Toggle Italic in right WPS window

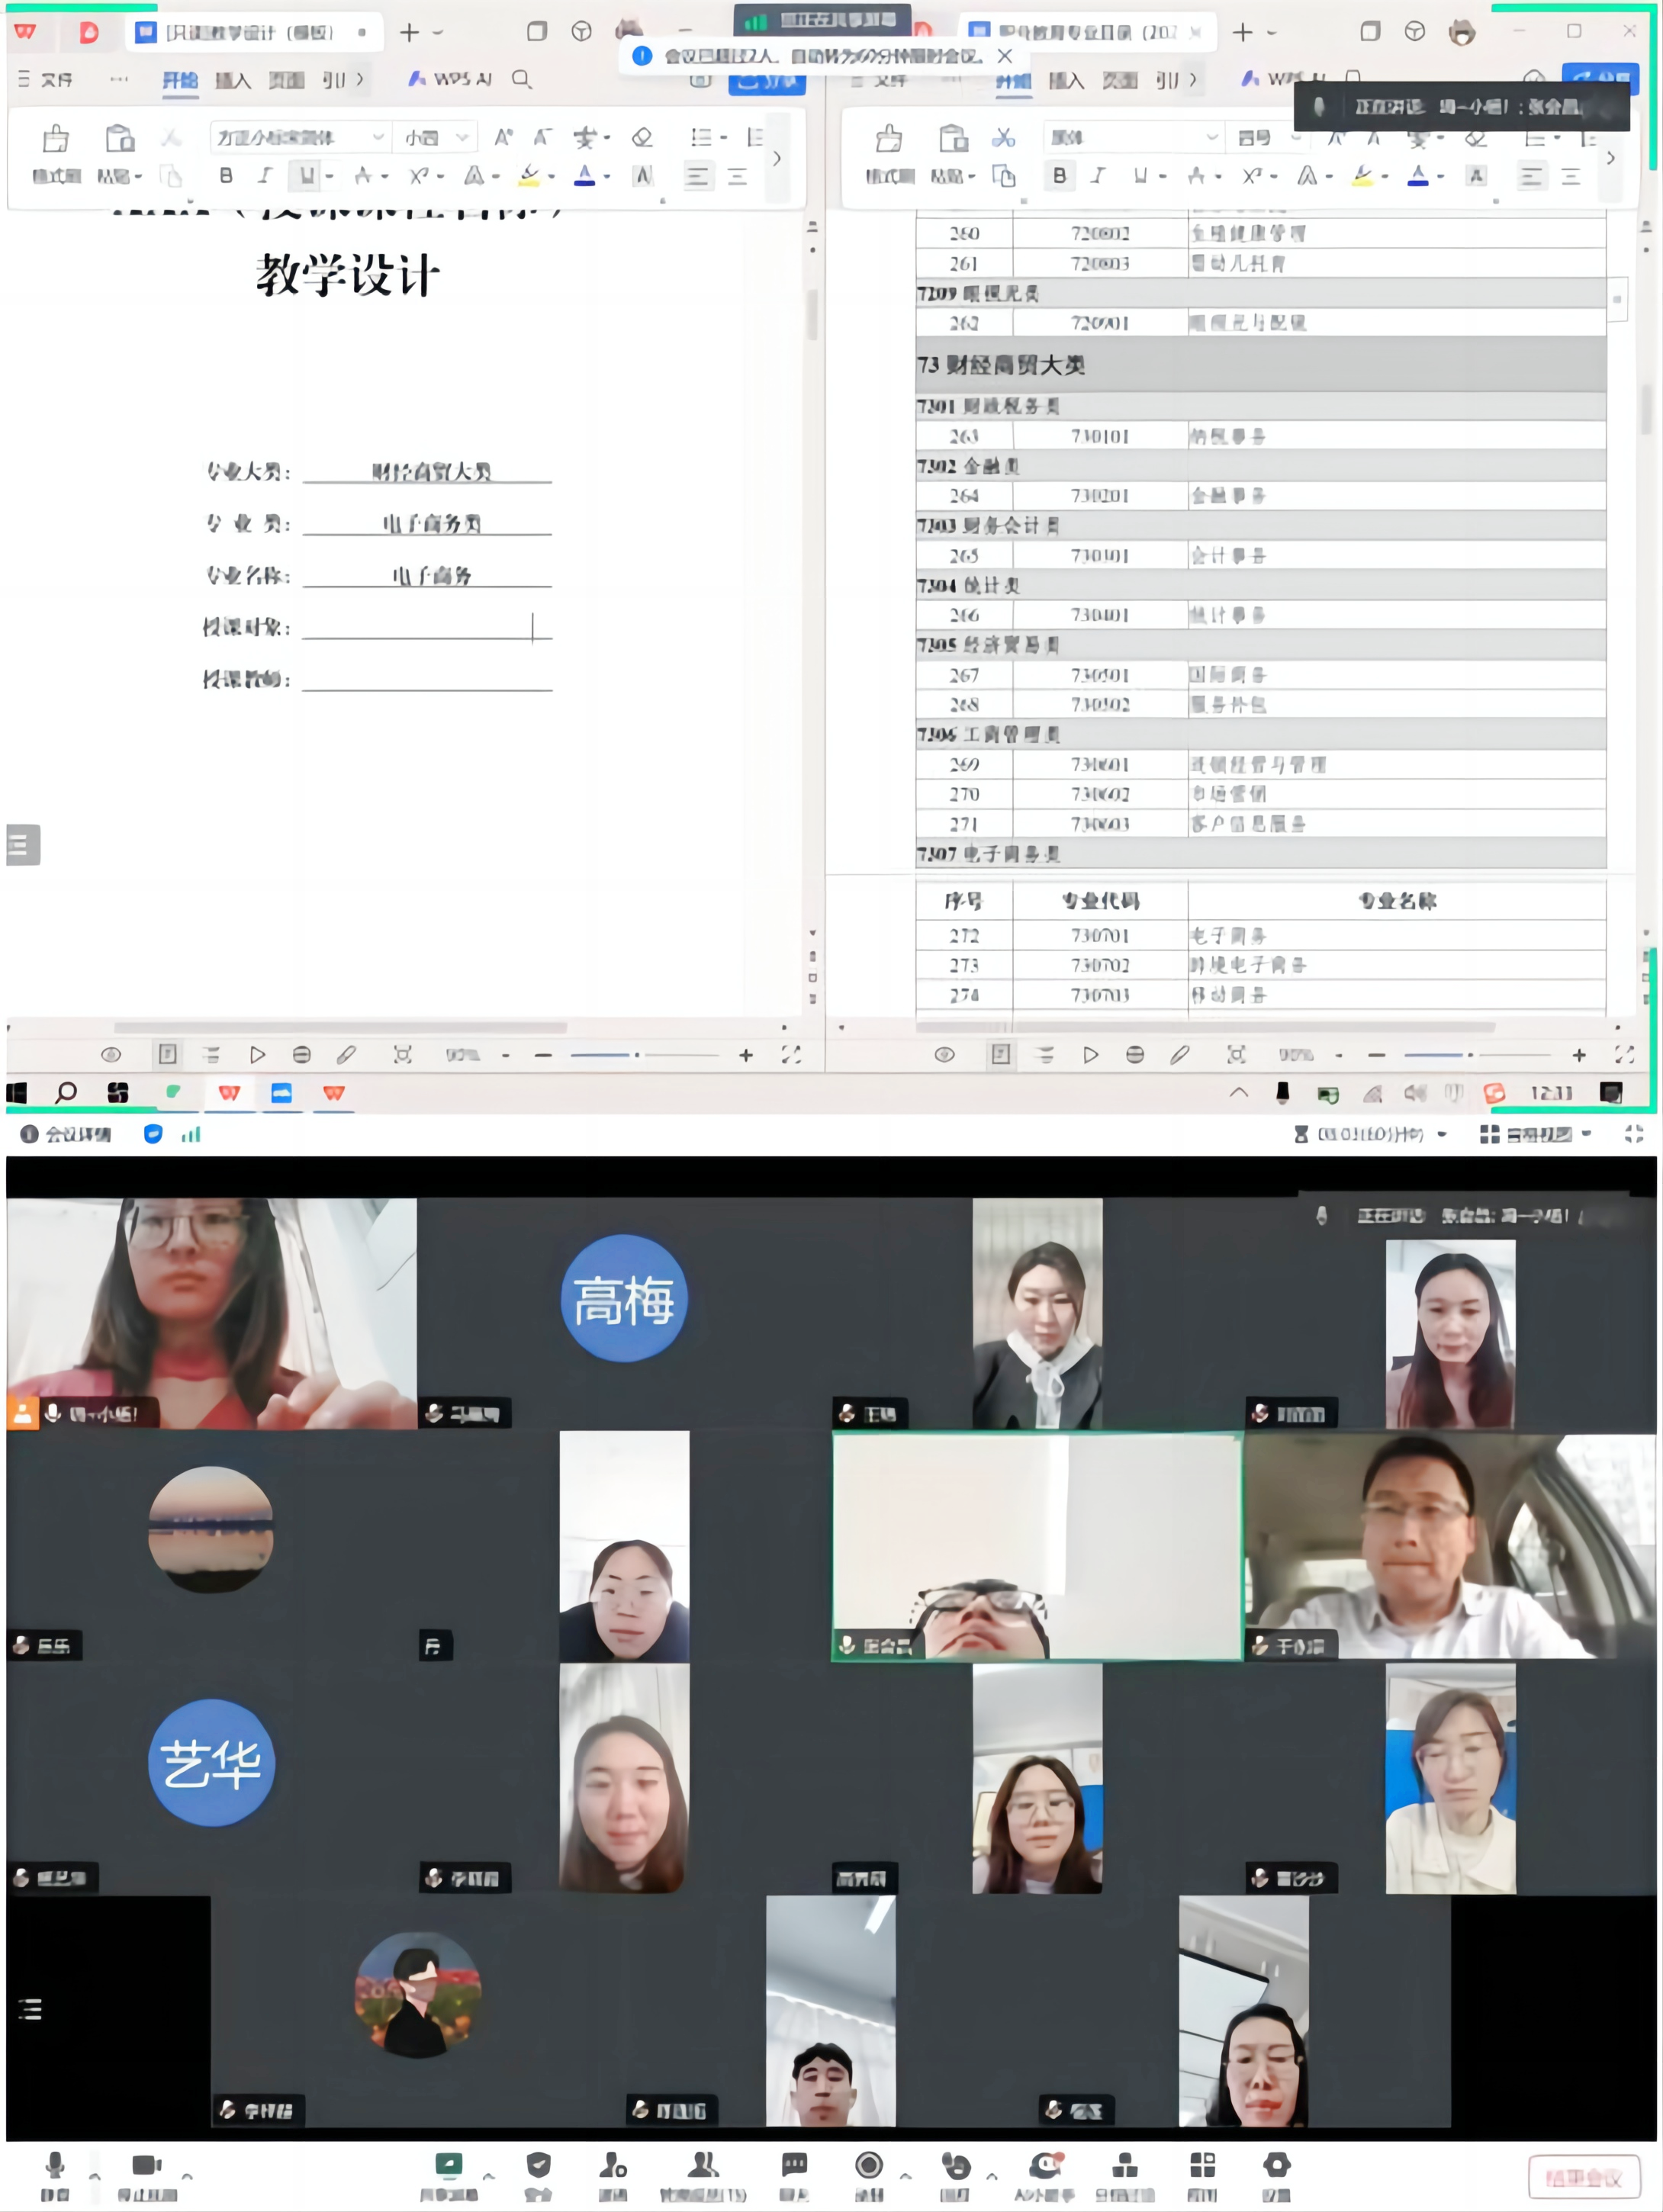[x=1098, y=176]
